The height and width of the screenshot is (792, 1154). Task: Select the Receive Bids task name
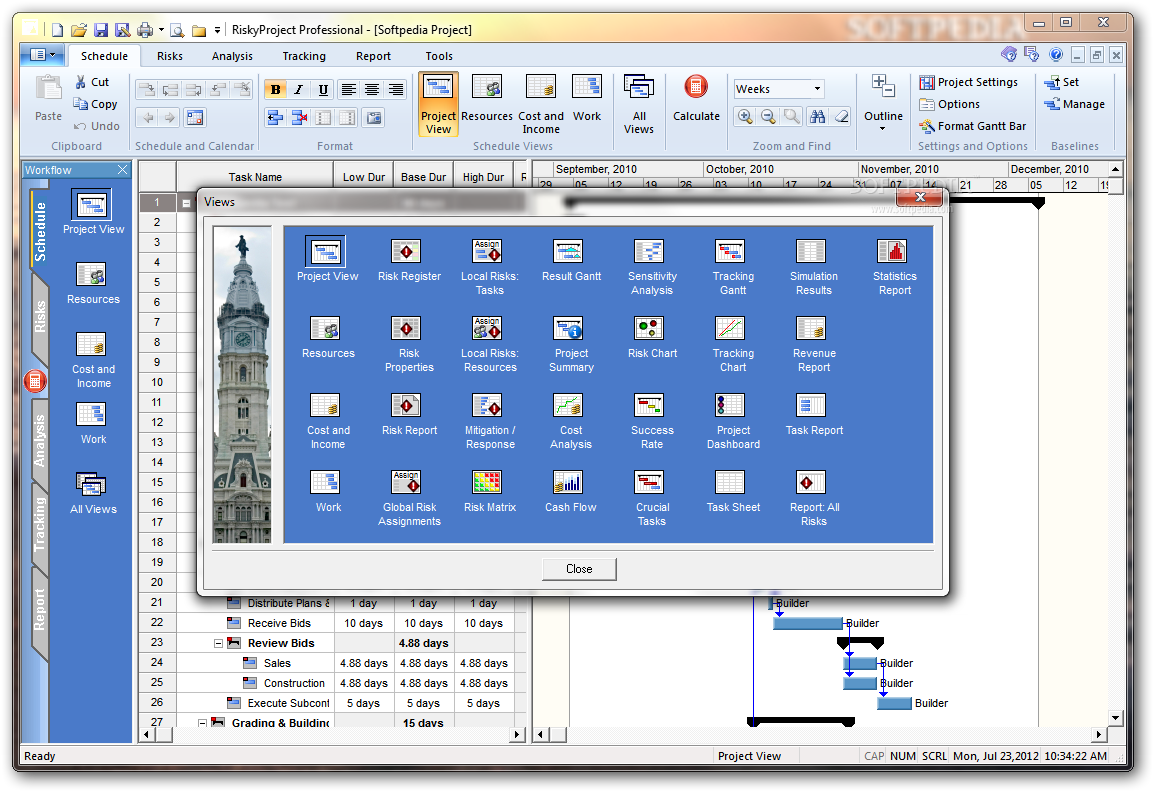pyautogui.click(x=279, y=623)
